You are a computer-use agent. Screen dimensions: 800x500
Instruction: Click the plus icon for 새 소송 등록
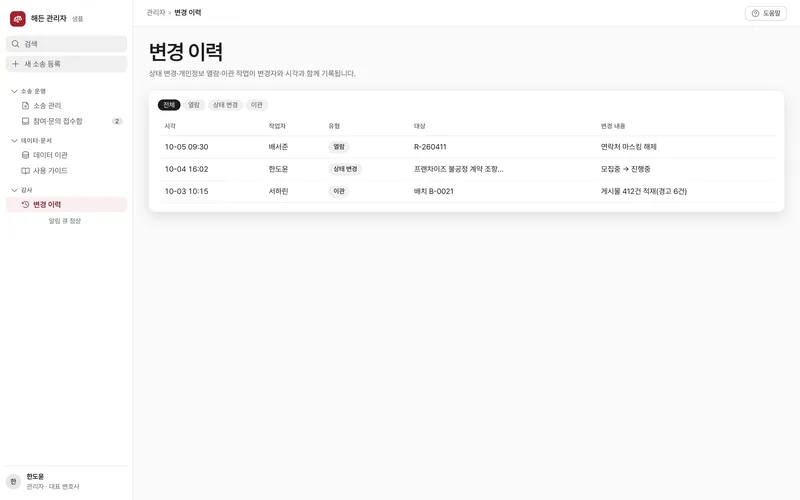15,64
